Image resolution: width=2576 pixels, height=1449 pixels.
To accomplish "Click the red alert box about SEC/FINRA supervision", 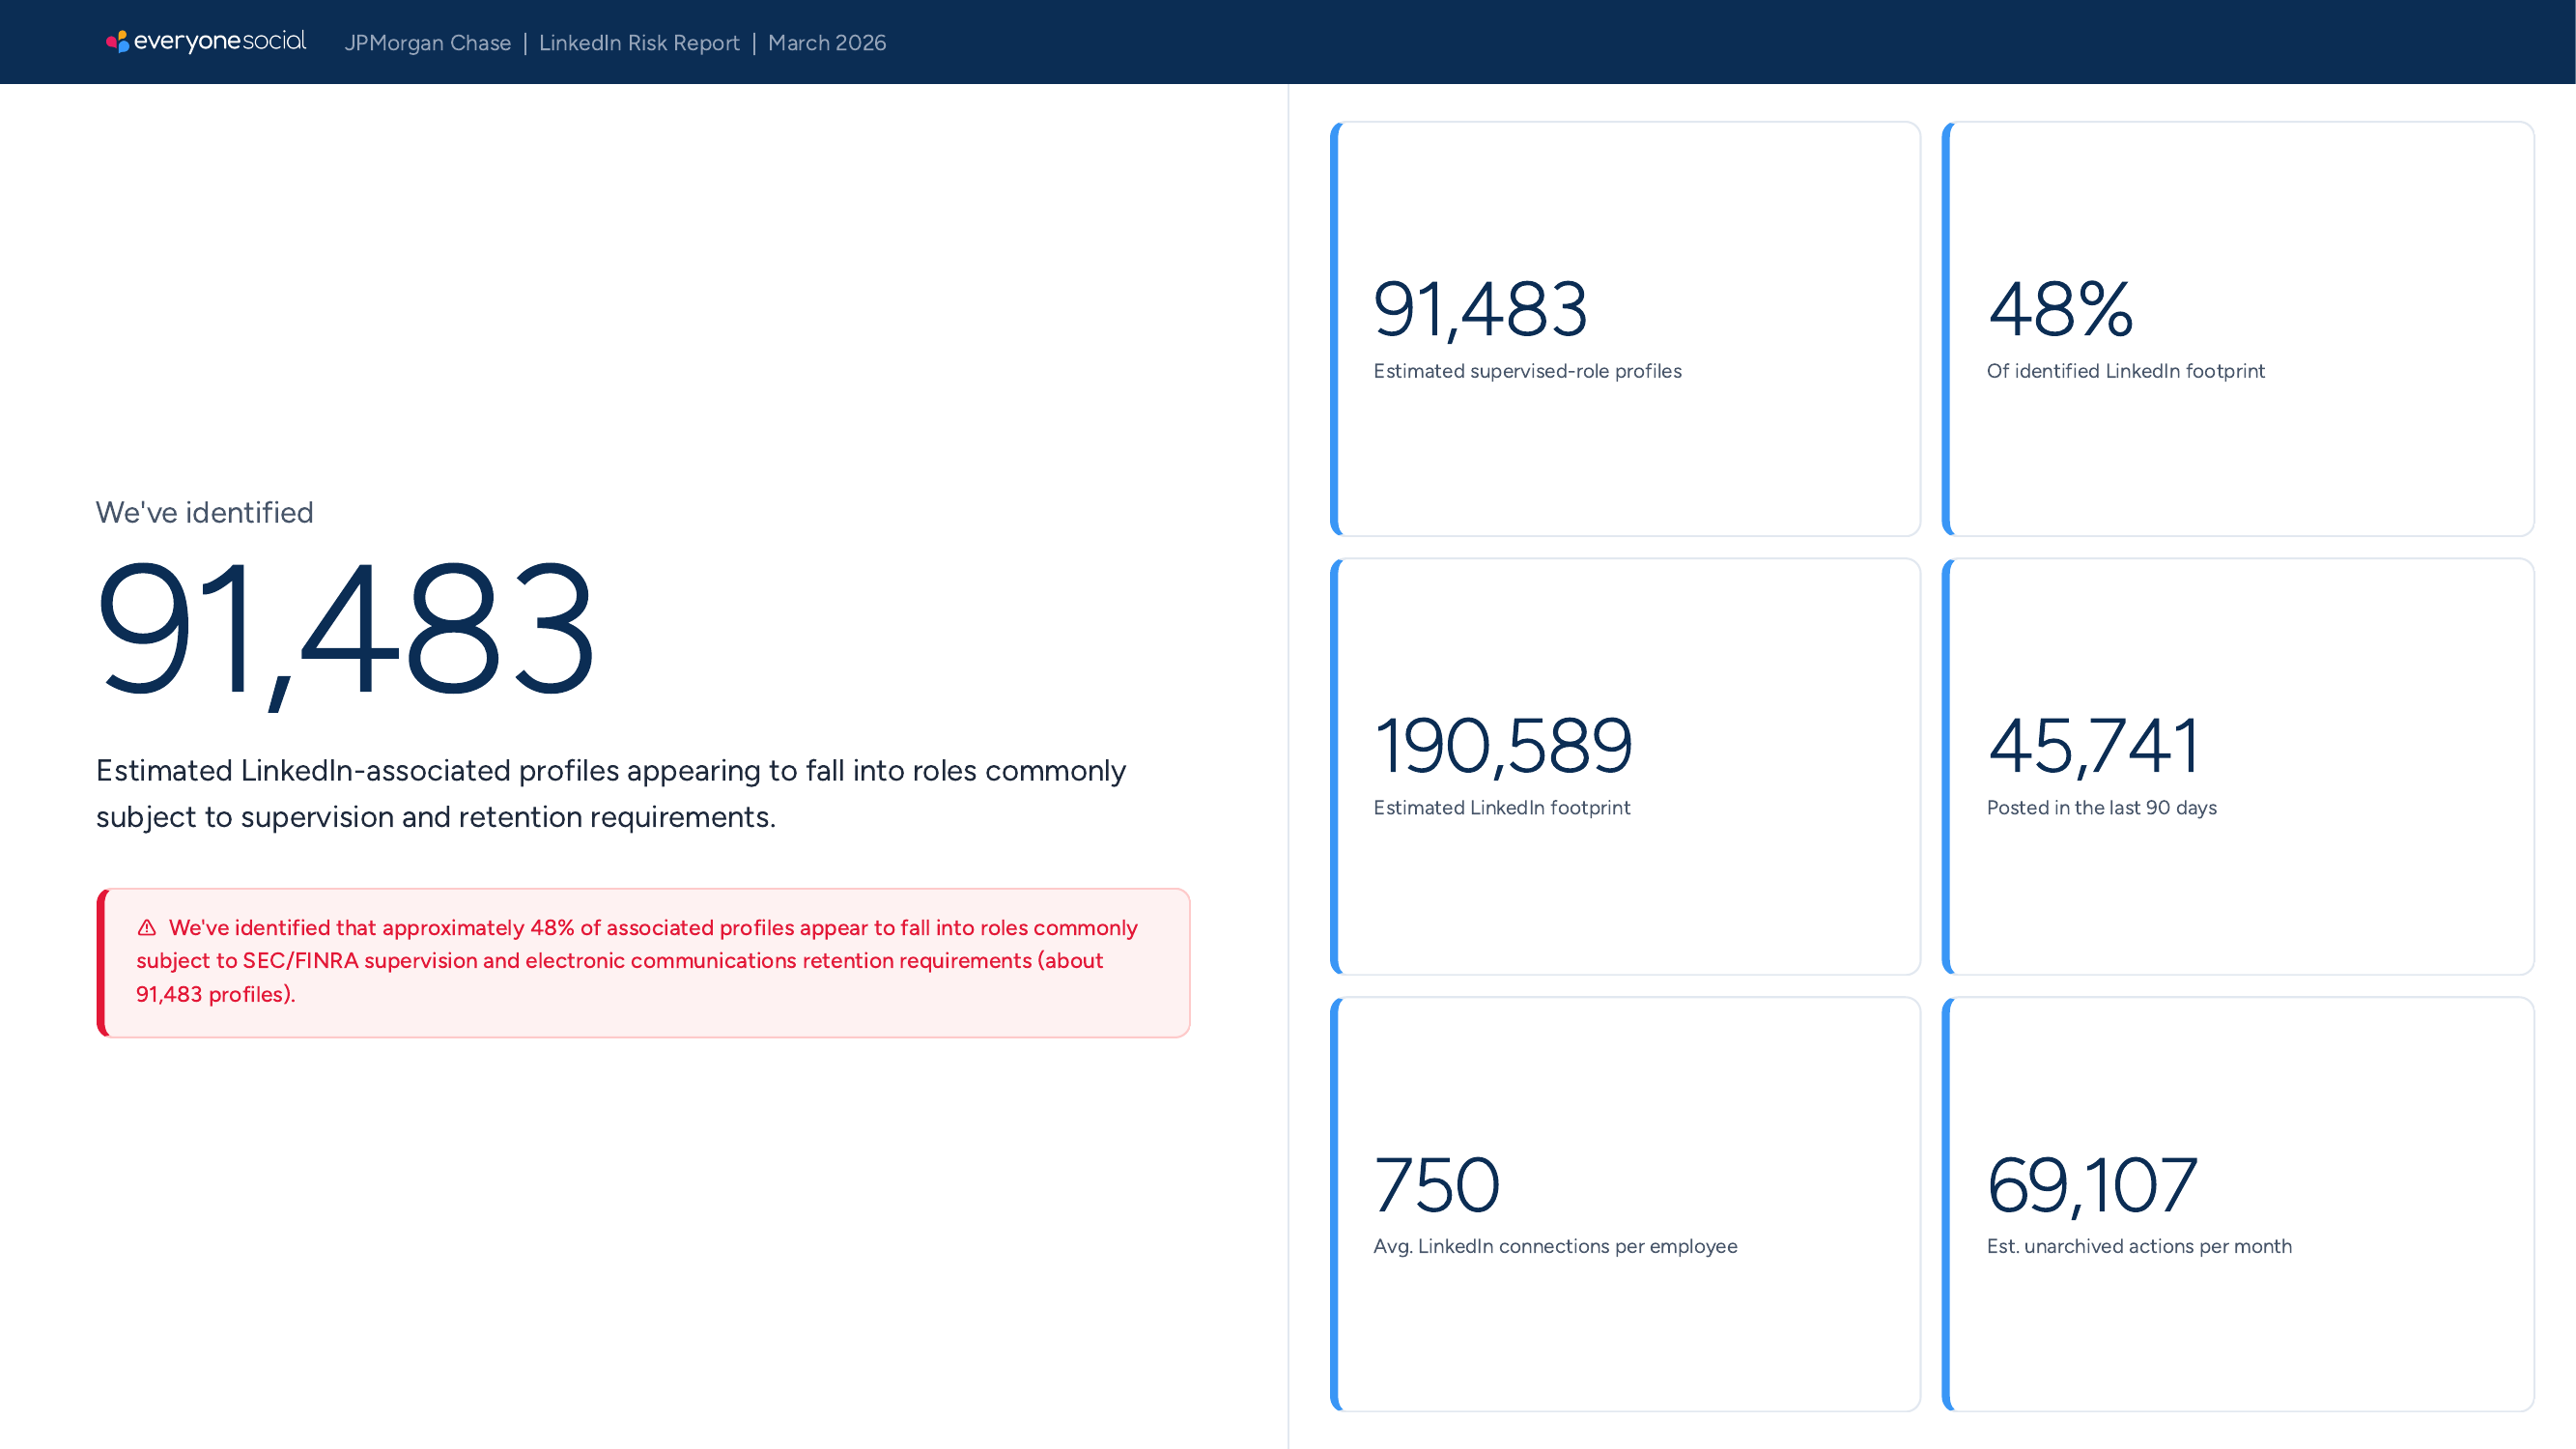I will click(644, 962).
